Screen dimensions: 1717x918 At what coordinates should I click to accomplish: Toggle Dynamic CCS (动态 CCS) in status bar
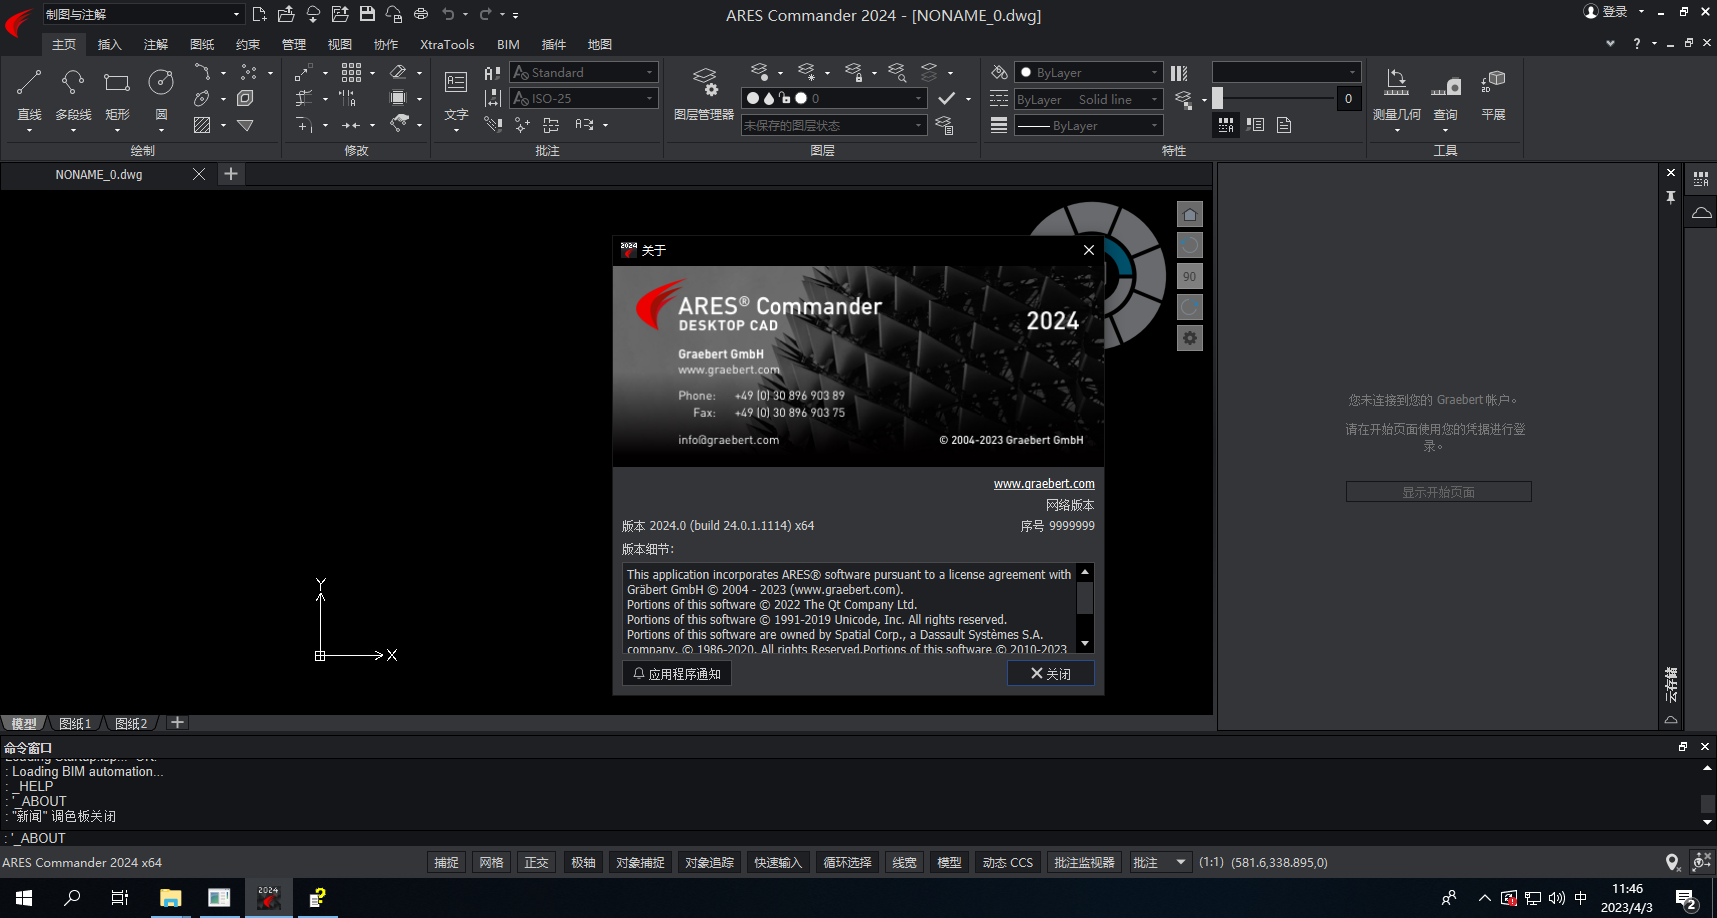pyautogui.click(x=1008, y=862)
